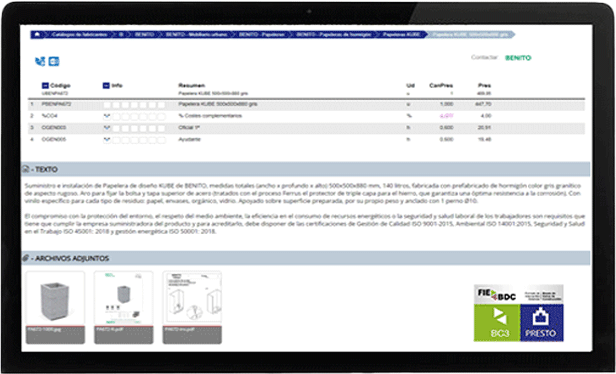This screenshot has height=374, width=616.
Task: Click the blue phone contact icon
Action: tap(40, 62)
